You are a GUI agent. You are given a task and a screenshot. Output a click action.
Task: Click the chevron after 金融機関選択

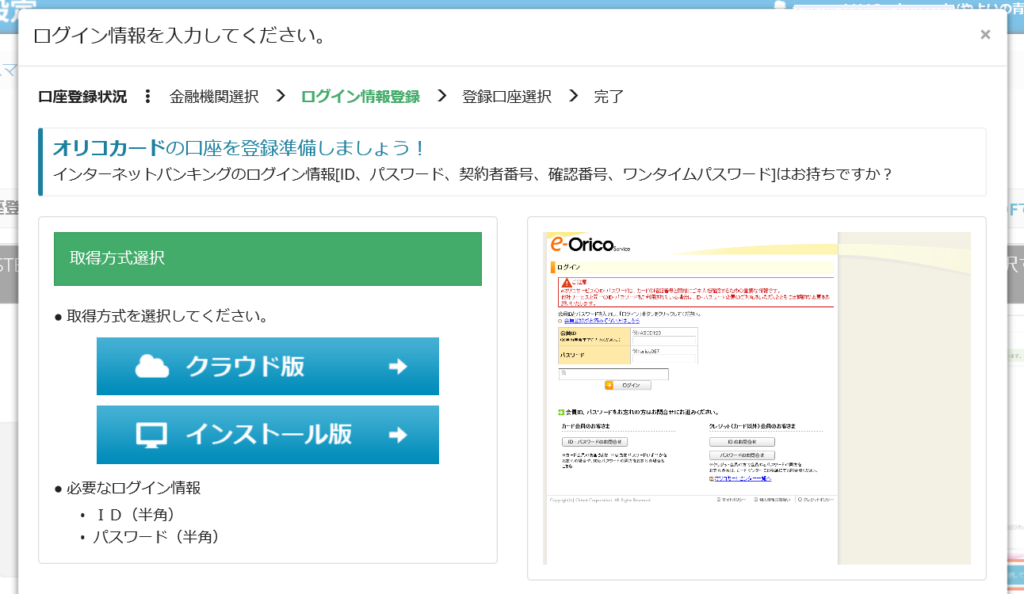(x=281, y=96)
